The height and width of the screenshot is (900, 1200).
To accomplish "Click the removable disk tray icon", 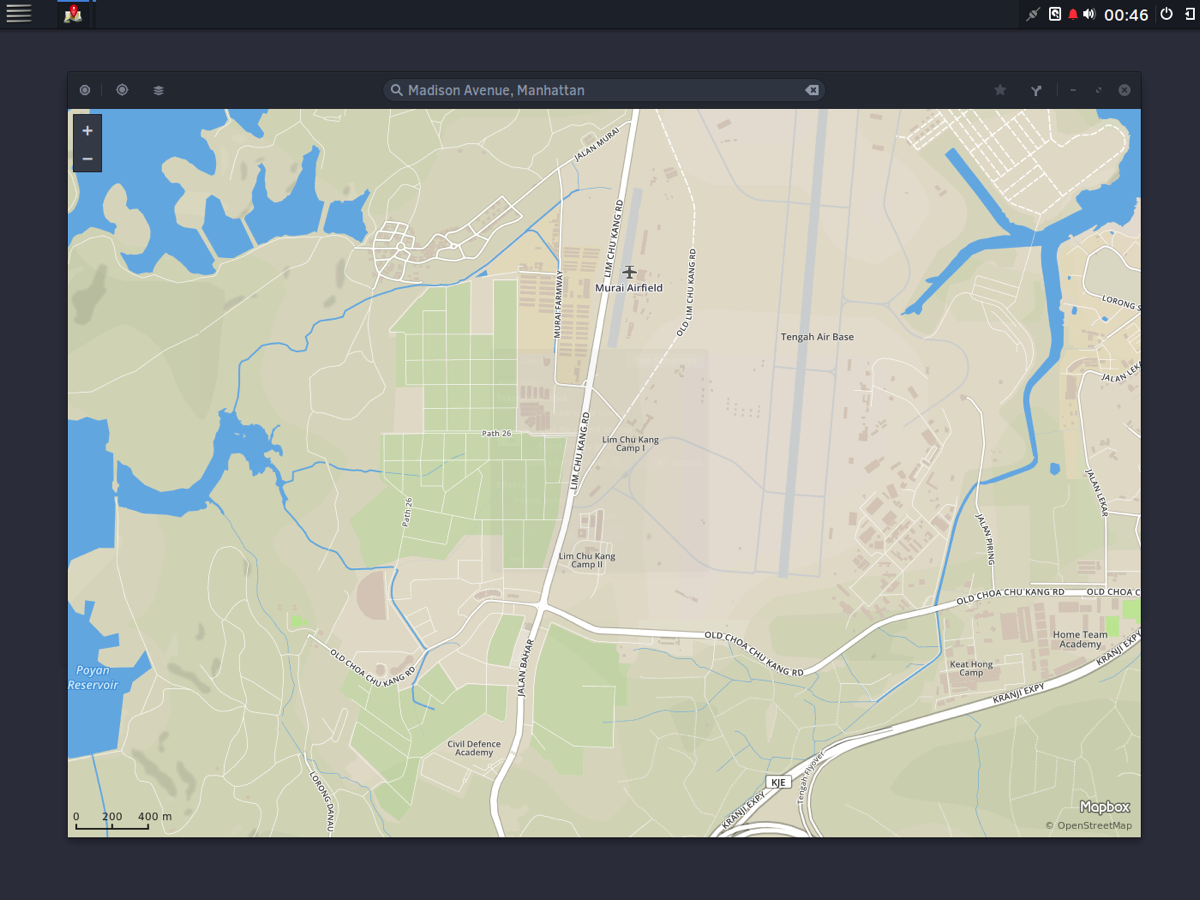I will [1054, 14].
